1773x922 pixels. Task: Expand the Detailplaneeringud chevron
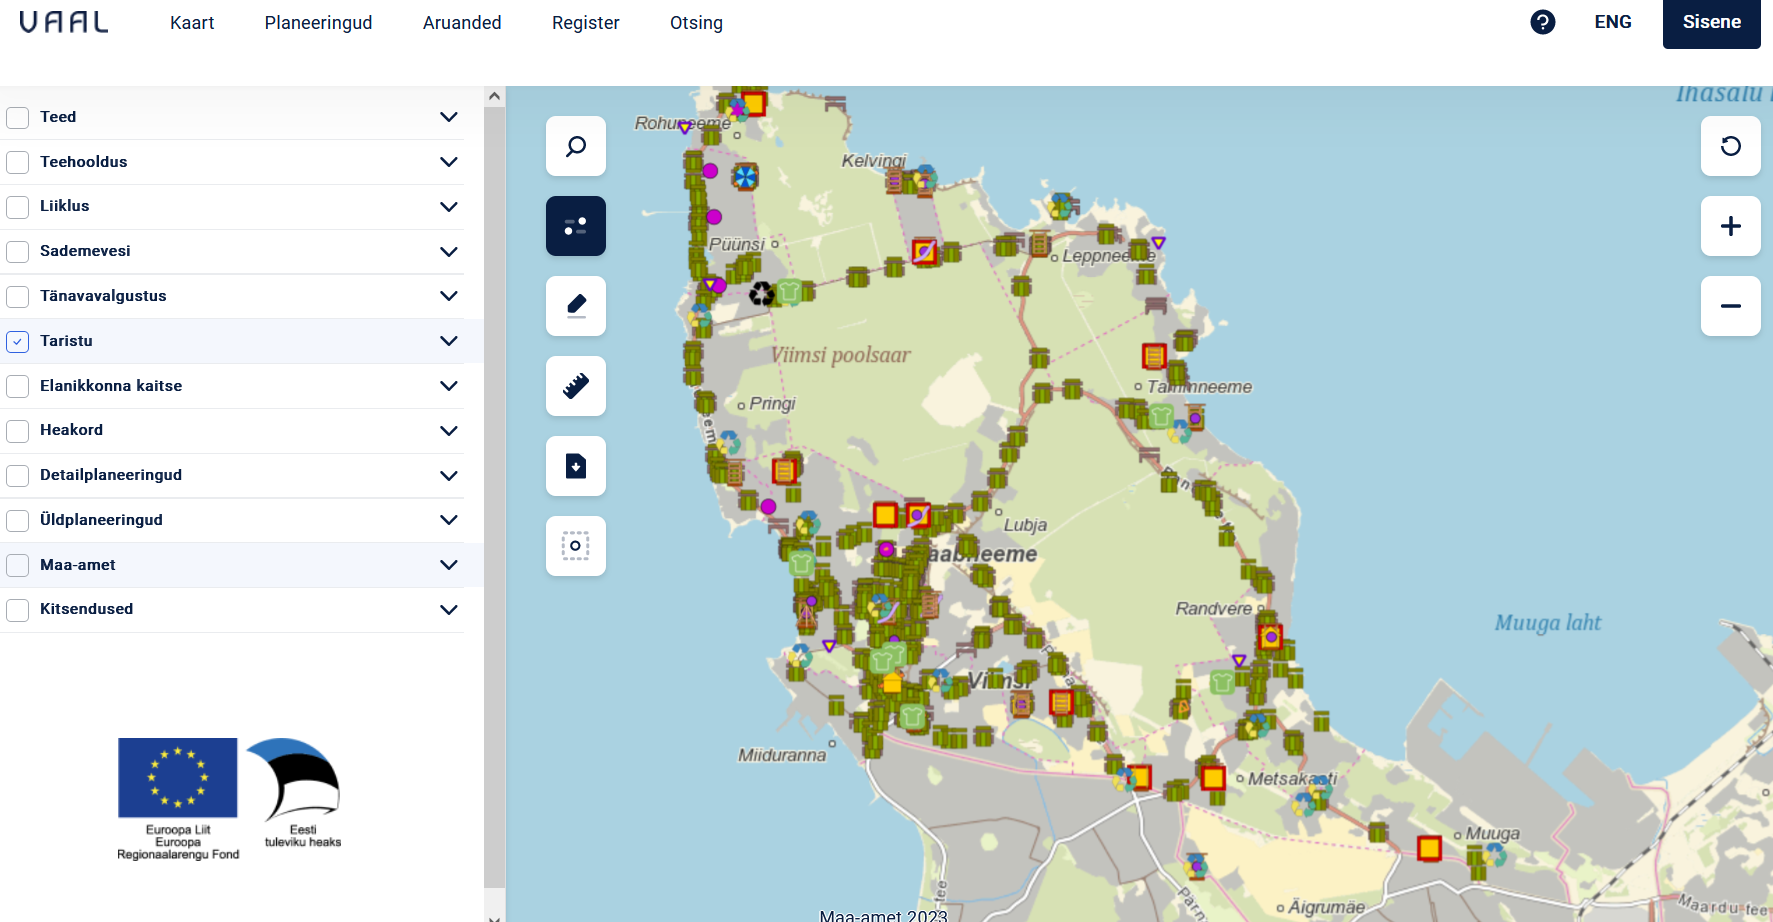[x=449, y=475]
